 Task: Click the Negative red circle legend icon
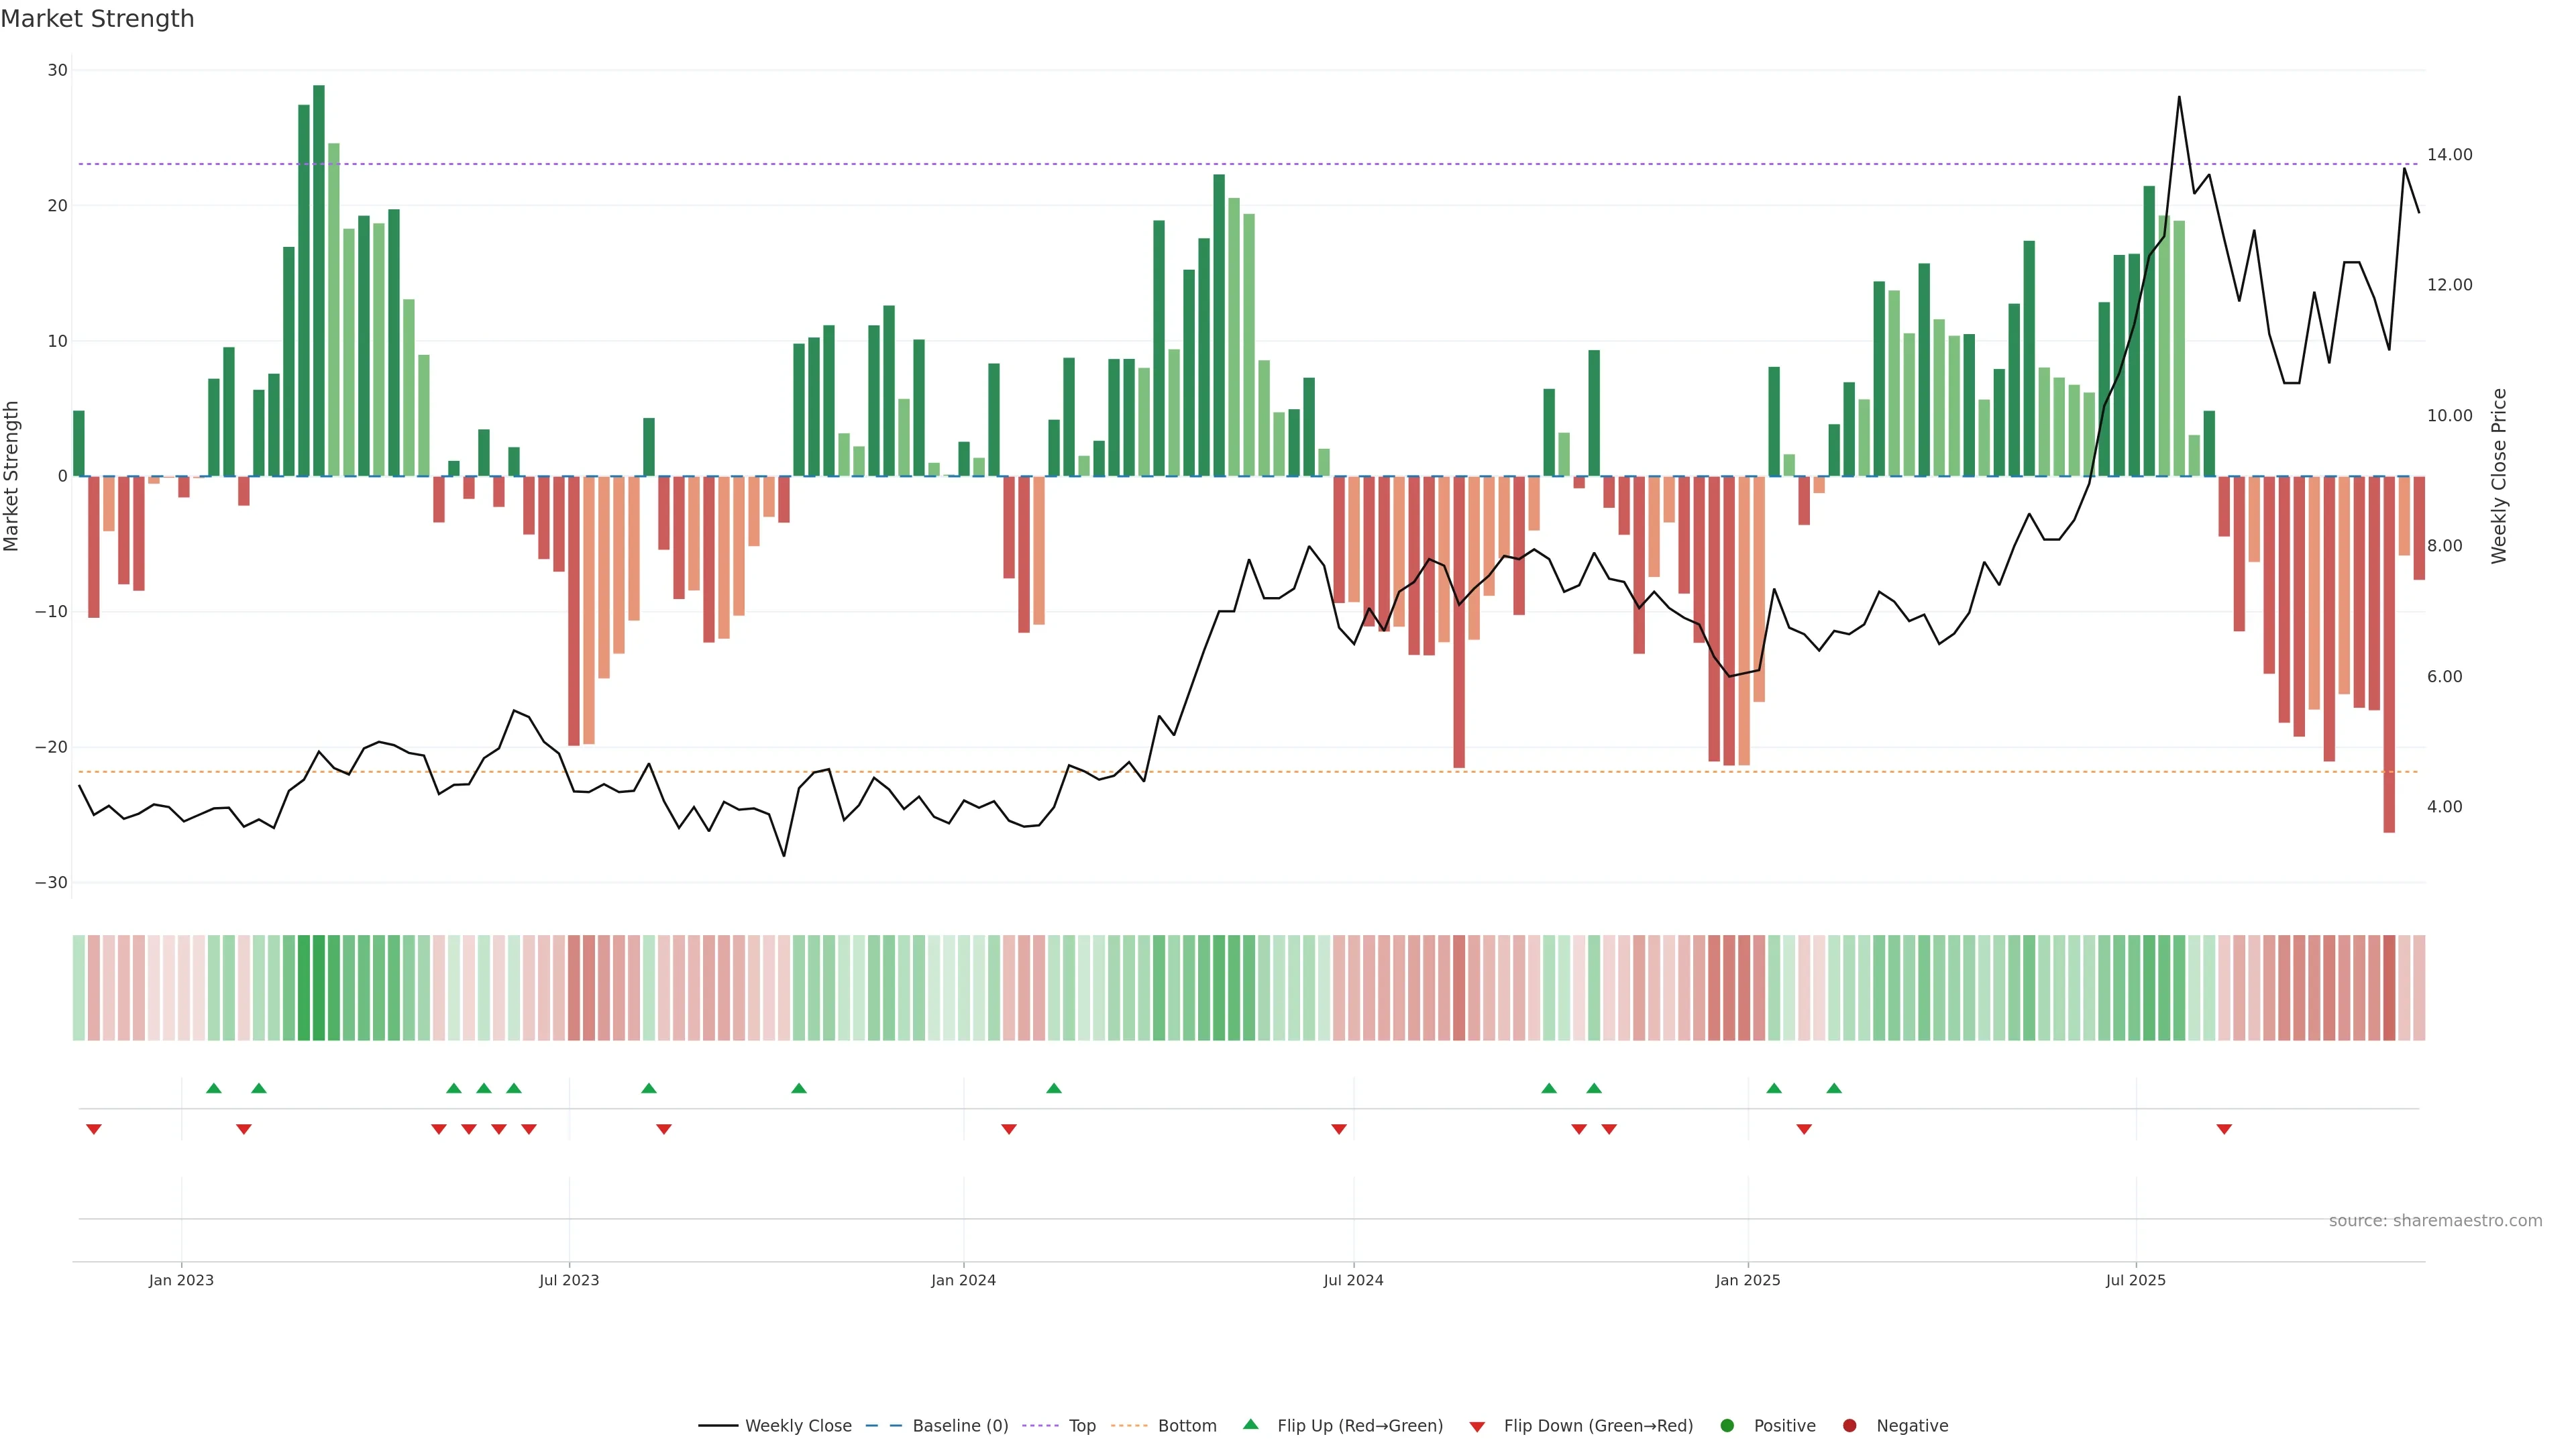point(1849,1426)
